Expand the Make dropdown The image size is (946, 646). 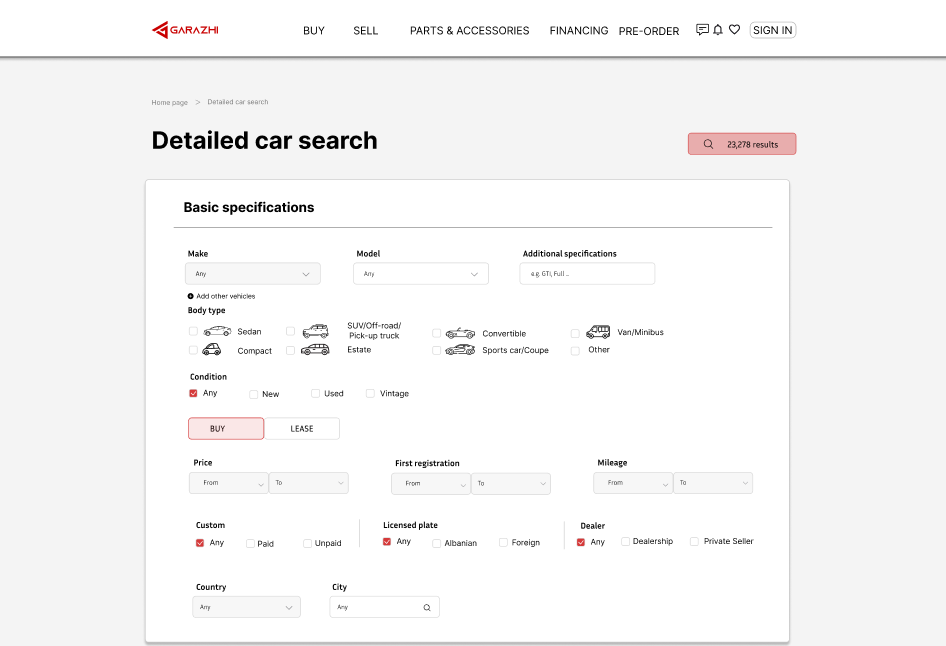pyautogui.click(x=253, y=274)
